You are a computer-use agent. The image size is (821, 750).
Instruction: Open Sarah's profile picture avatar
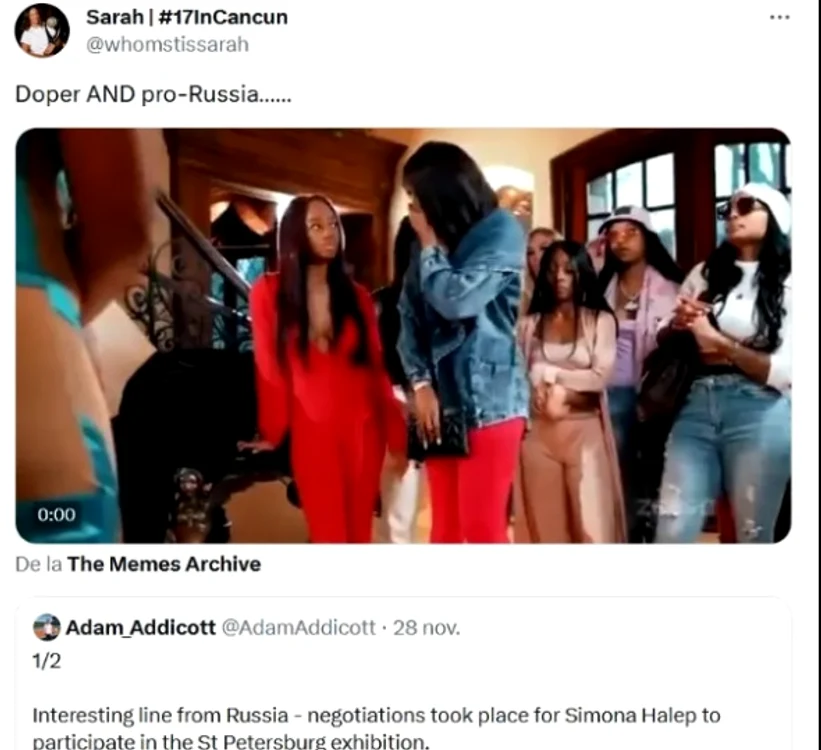point(42,30)
